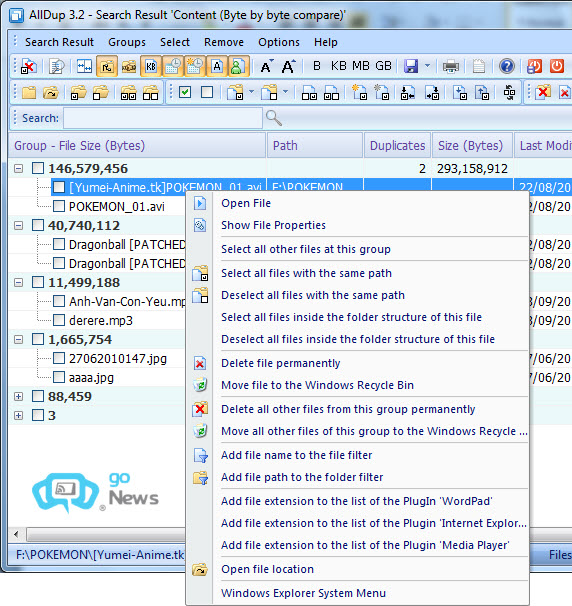The width and height of the screenshot is (572, 606).
Task: Click the save floppy disk icon
Action: [x=411, y=66]
